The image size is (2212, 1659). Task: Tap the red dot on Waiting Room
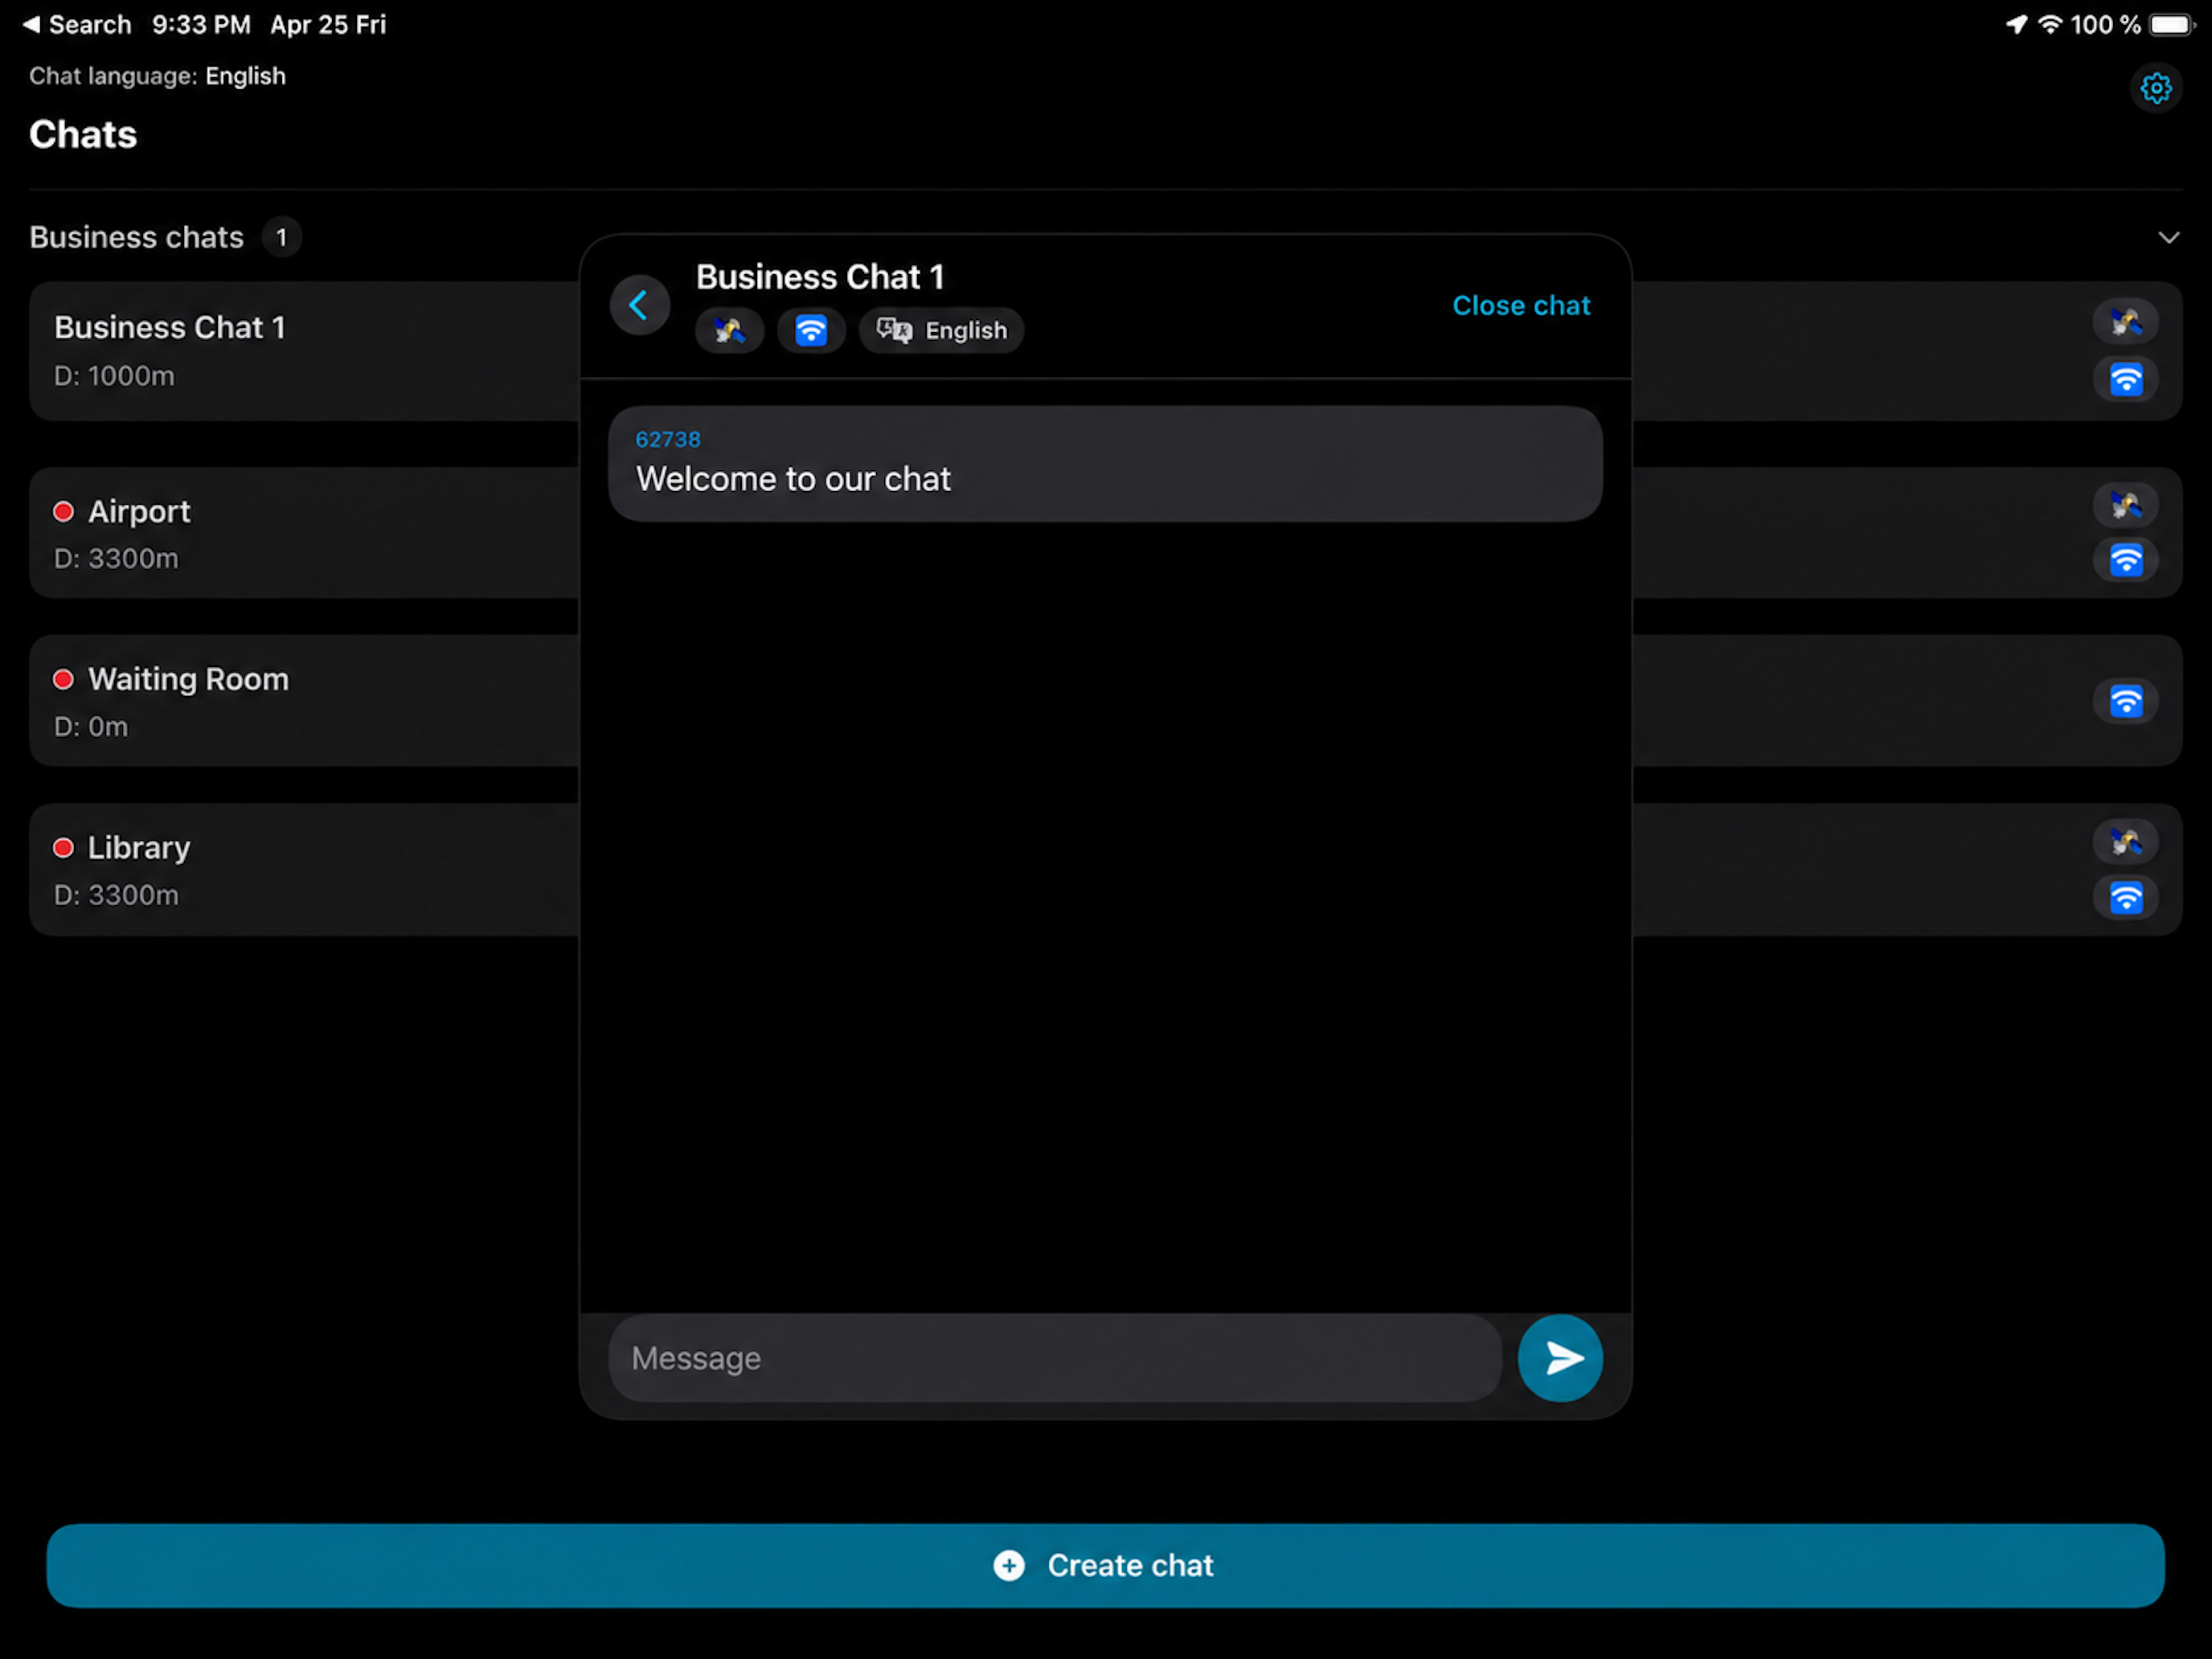point(63,680)
